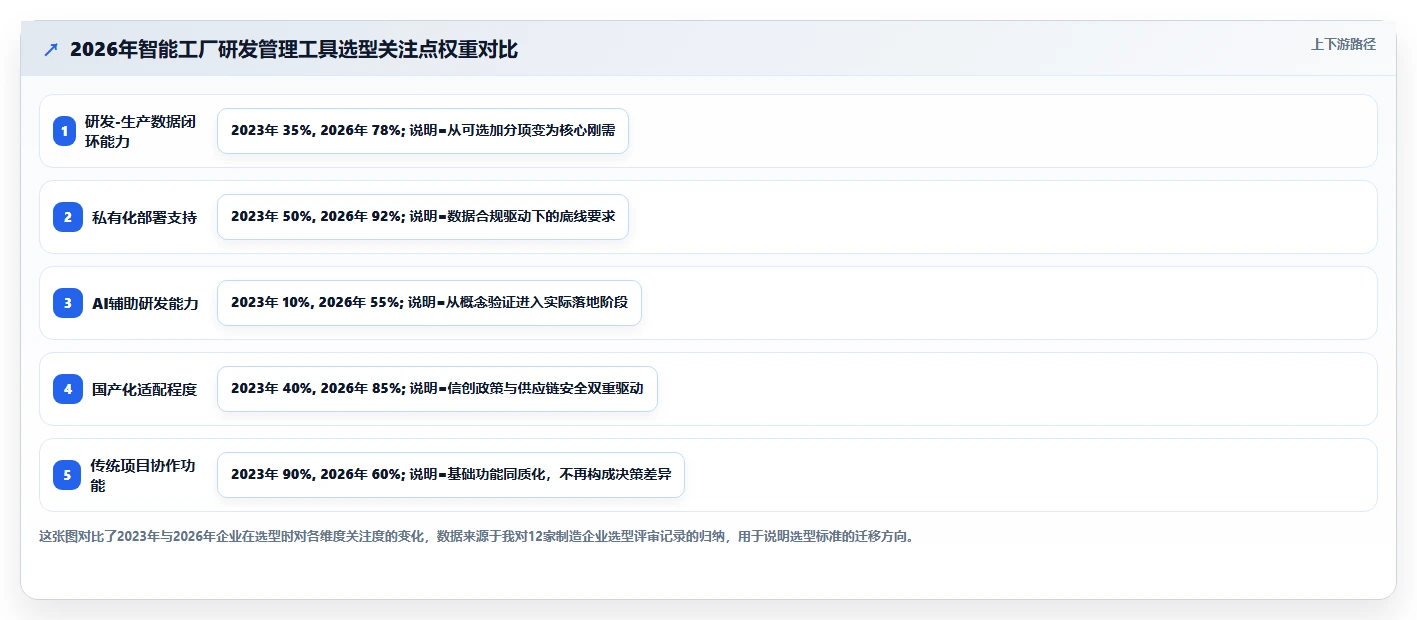Click the arrow icon beside the chart title
The width and height of the screenshot is (1417, 620).
[50, 50]
